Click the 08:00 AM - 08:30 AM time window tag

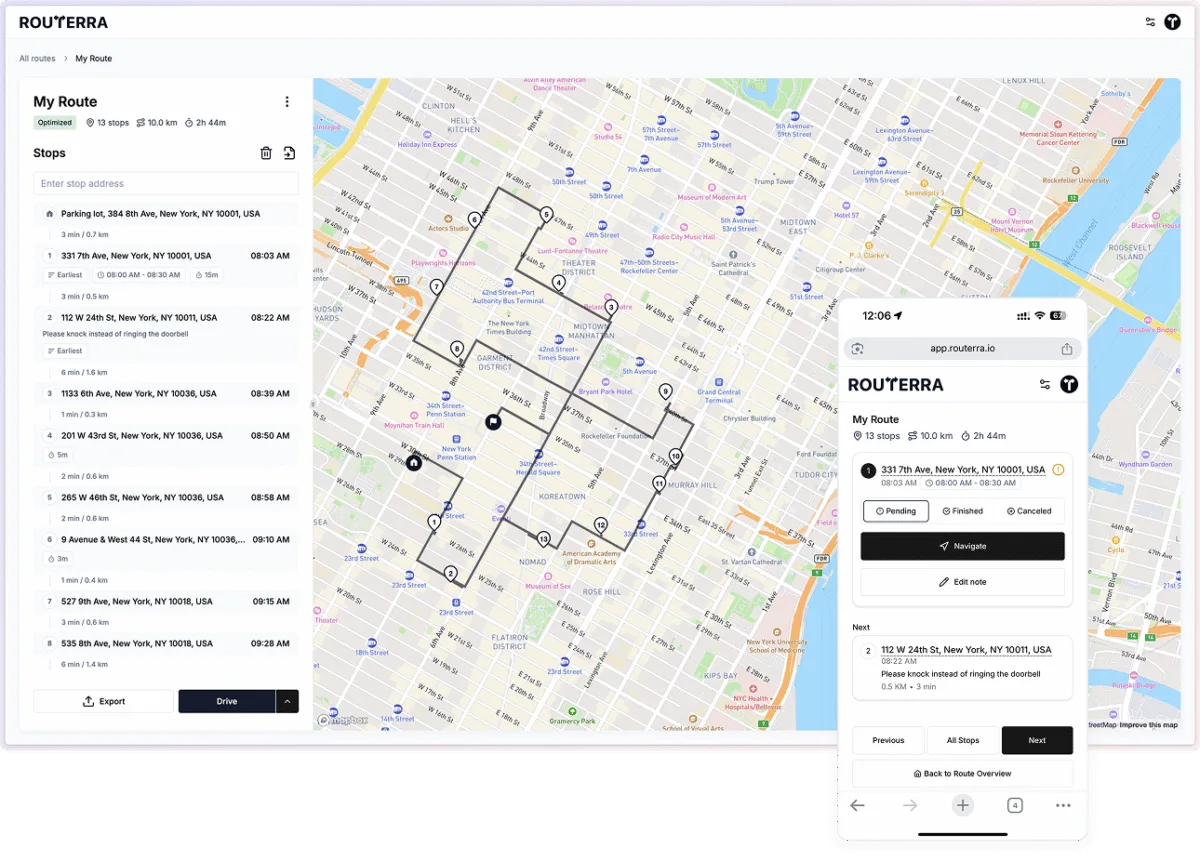tap(138, 275)
